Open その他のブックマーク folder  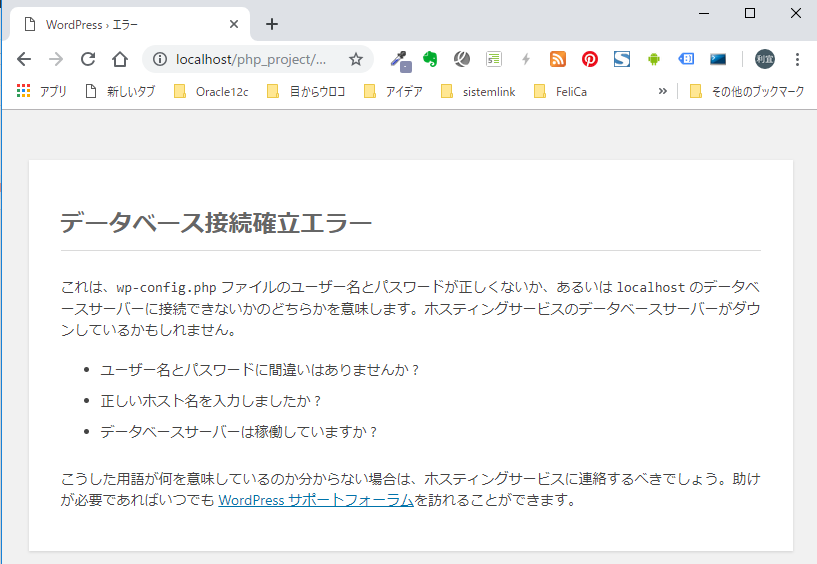pyautogui.click(x=747, y=92)
